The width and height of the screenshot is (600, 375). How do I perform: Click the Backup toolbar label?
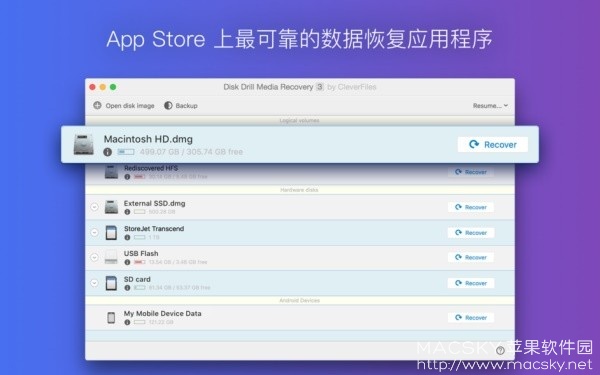pos(186,106)
